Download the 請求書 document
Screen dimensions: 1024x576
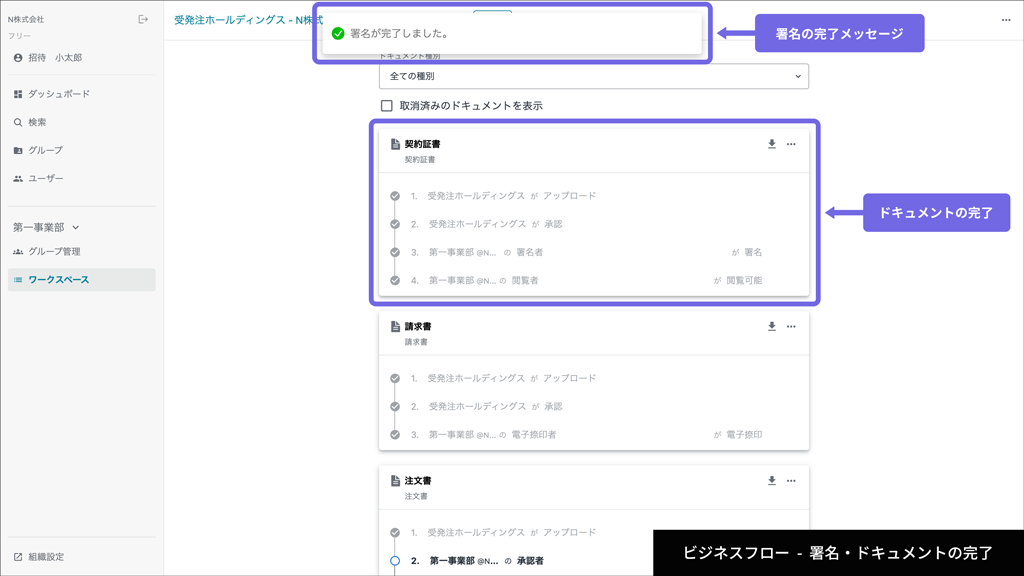coord(771,326)
